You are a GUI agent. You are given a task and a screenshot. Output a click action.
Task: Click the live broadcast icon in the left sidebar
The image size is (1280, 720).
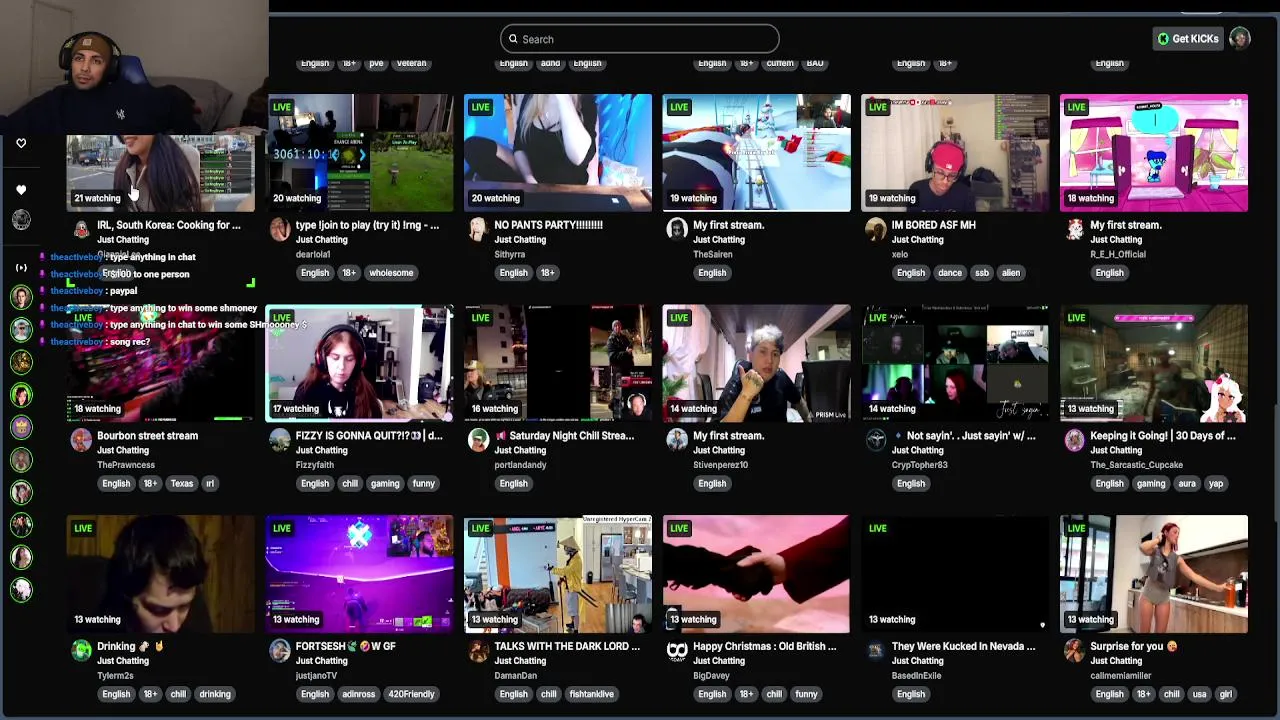21,267
